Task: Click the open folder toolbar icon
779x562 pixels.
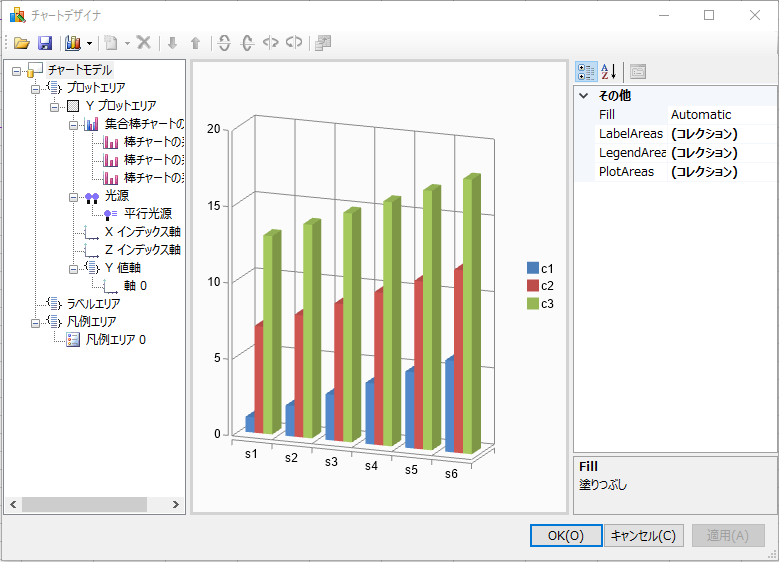Action: click(21, 43)
